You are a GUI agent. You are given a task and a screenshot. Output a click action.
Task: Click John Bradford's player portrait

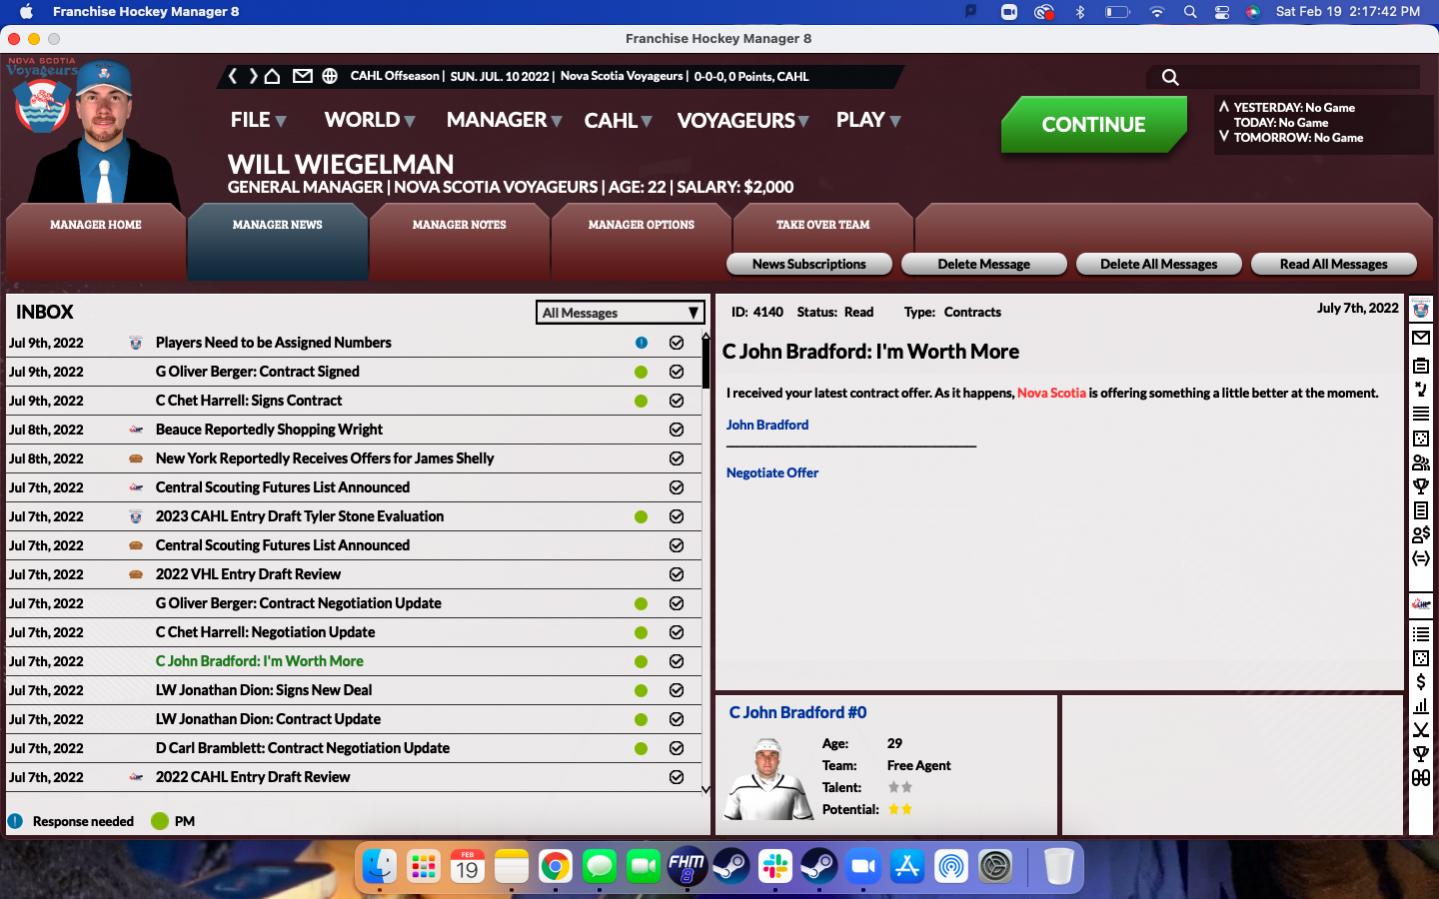click(768, 779)
